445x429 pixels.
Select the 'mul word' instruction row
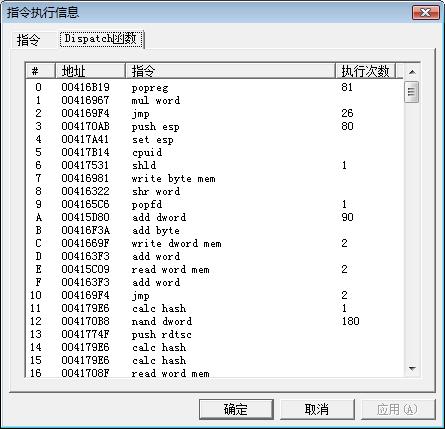coord(214,100)
